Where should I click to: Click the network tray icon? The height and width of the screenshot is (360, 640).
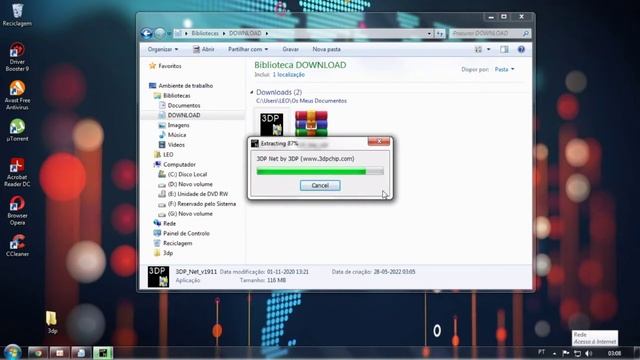[577, 353]
